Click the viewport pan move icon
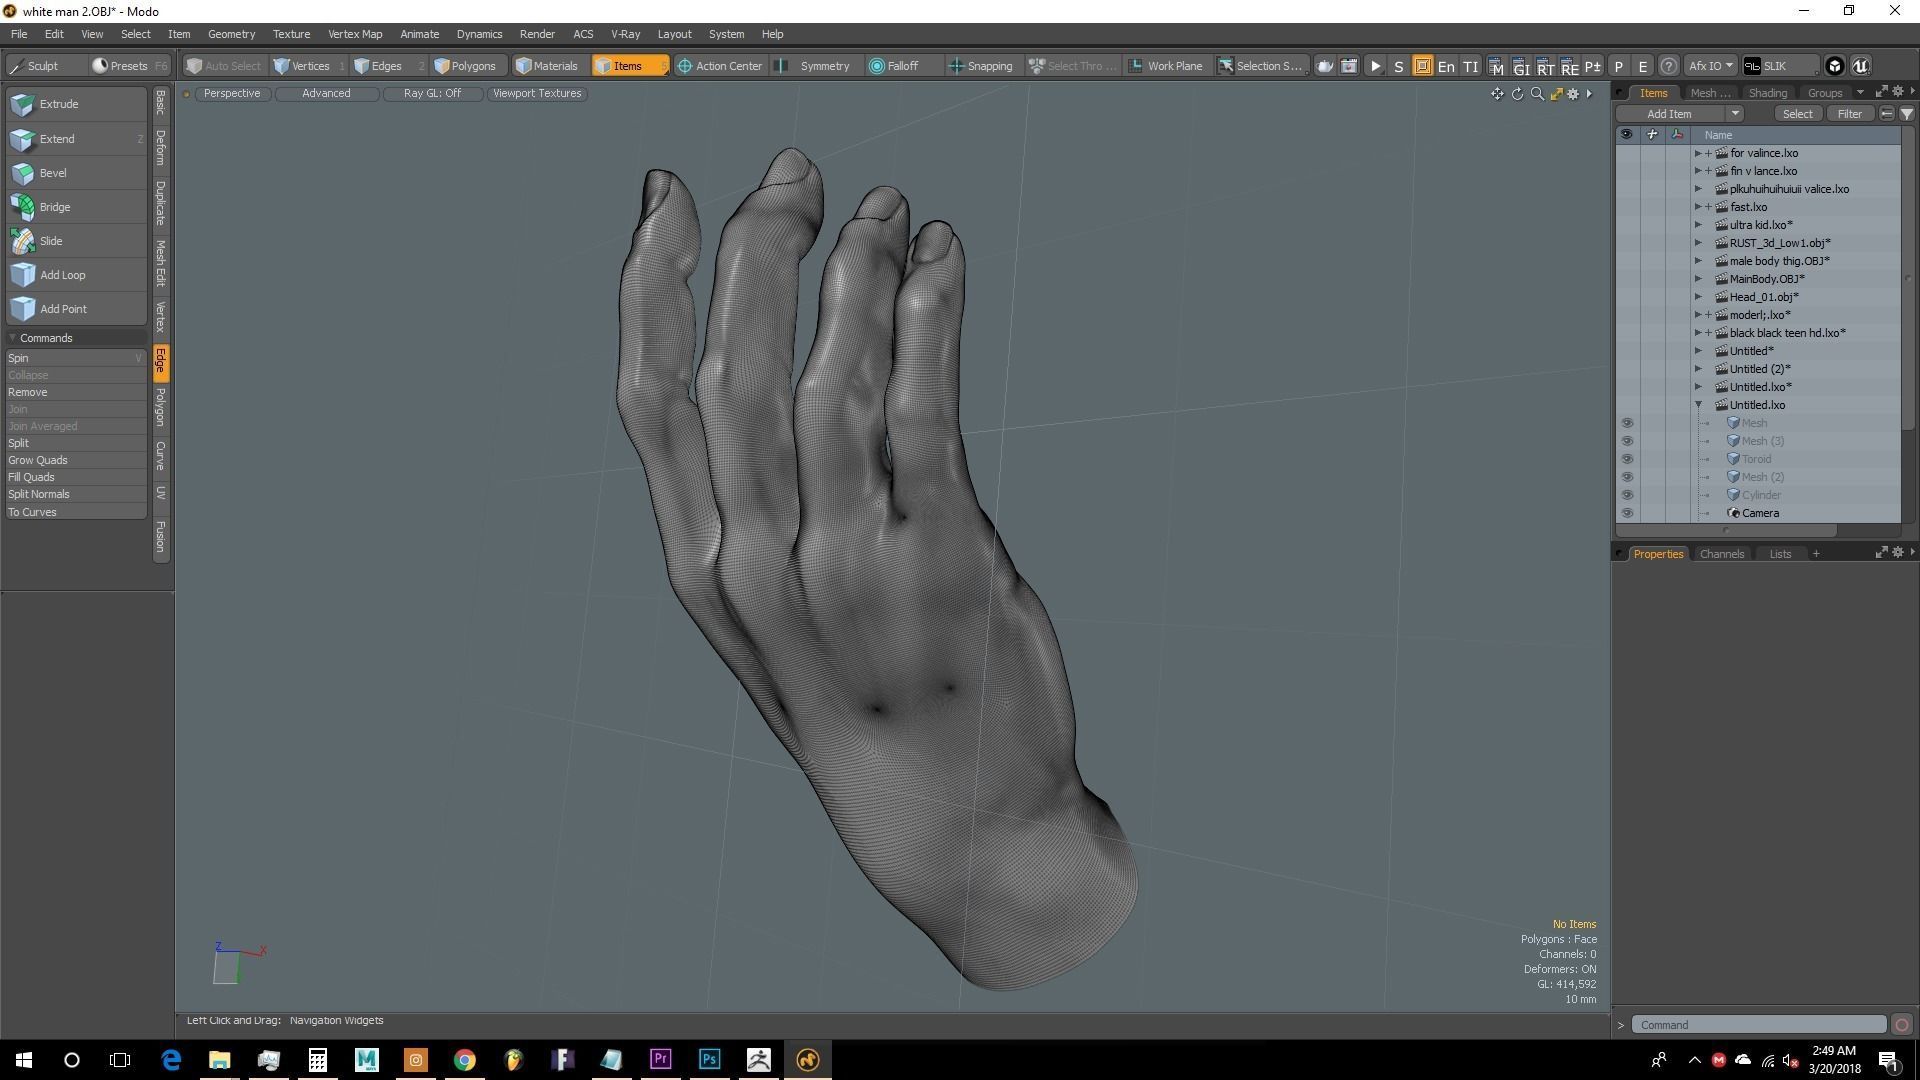Image resolution: width=1920 pixels, height=1080 pixels. click(x=1497, y=94)
